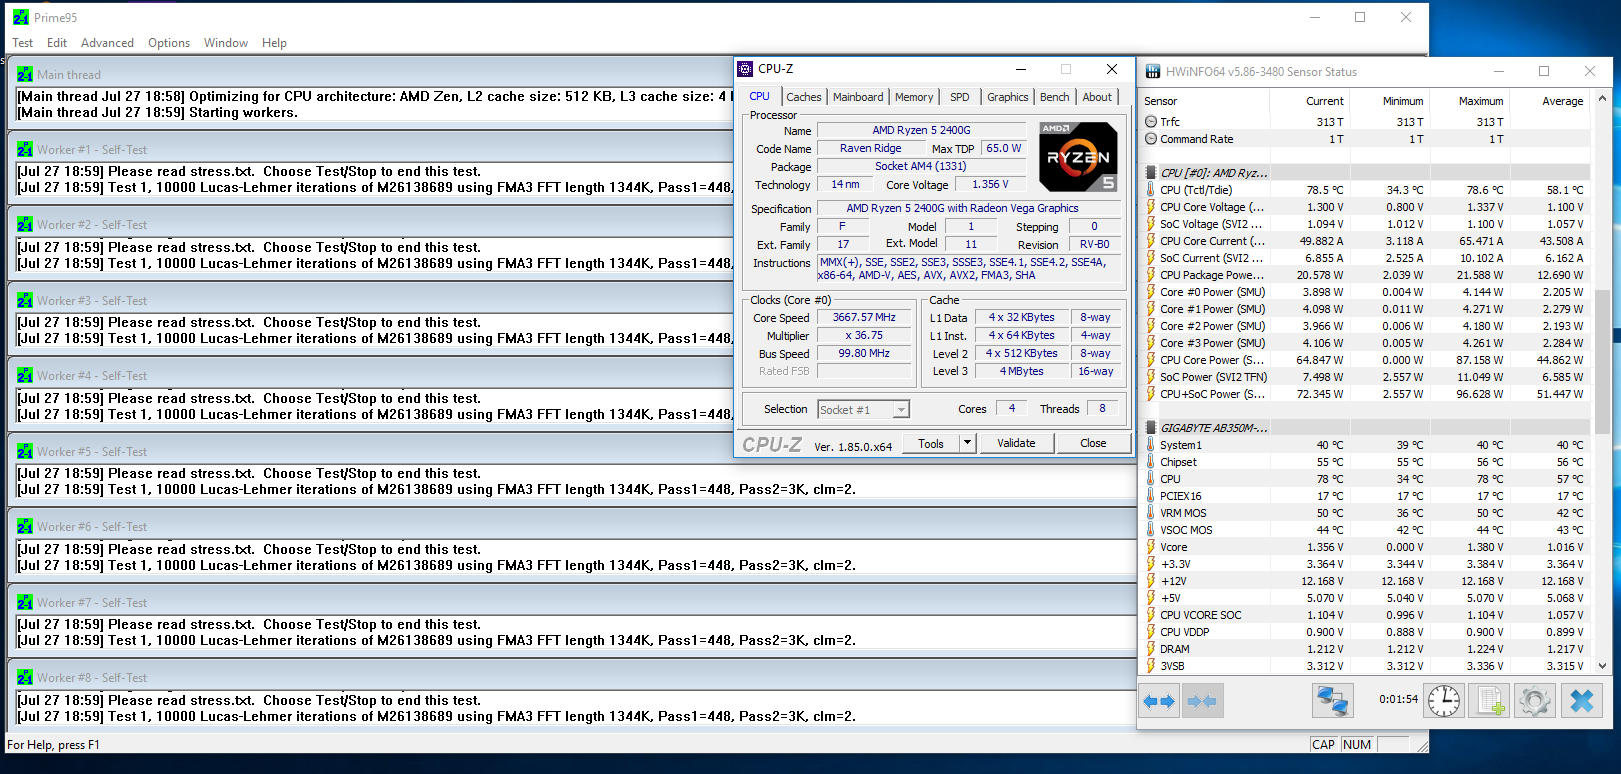
Task: Click HWiNFO blue X close sensors icon
Action: click(x=1582, y=701)
